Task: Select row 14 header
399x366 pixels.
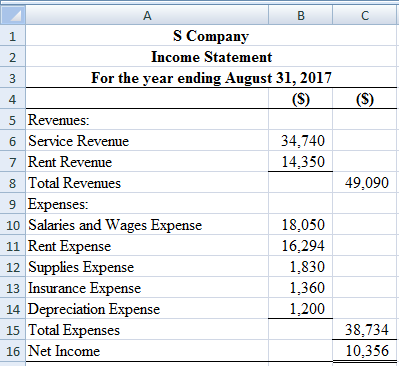Action: 13,309
